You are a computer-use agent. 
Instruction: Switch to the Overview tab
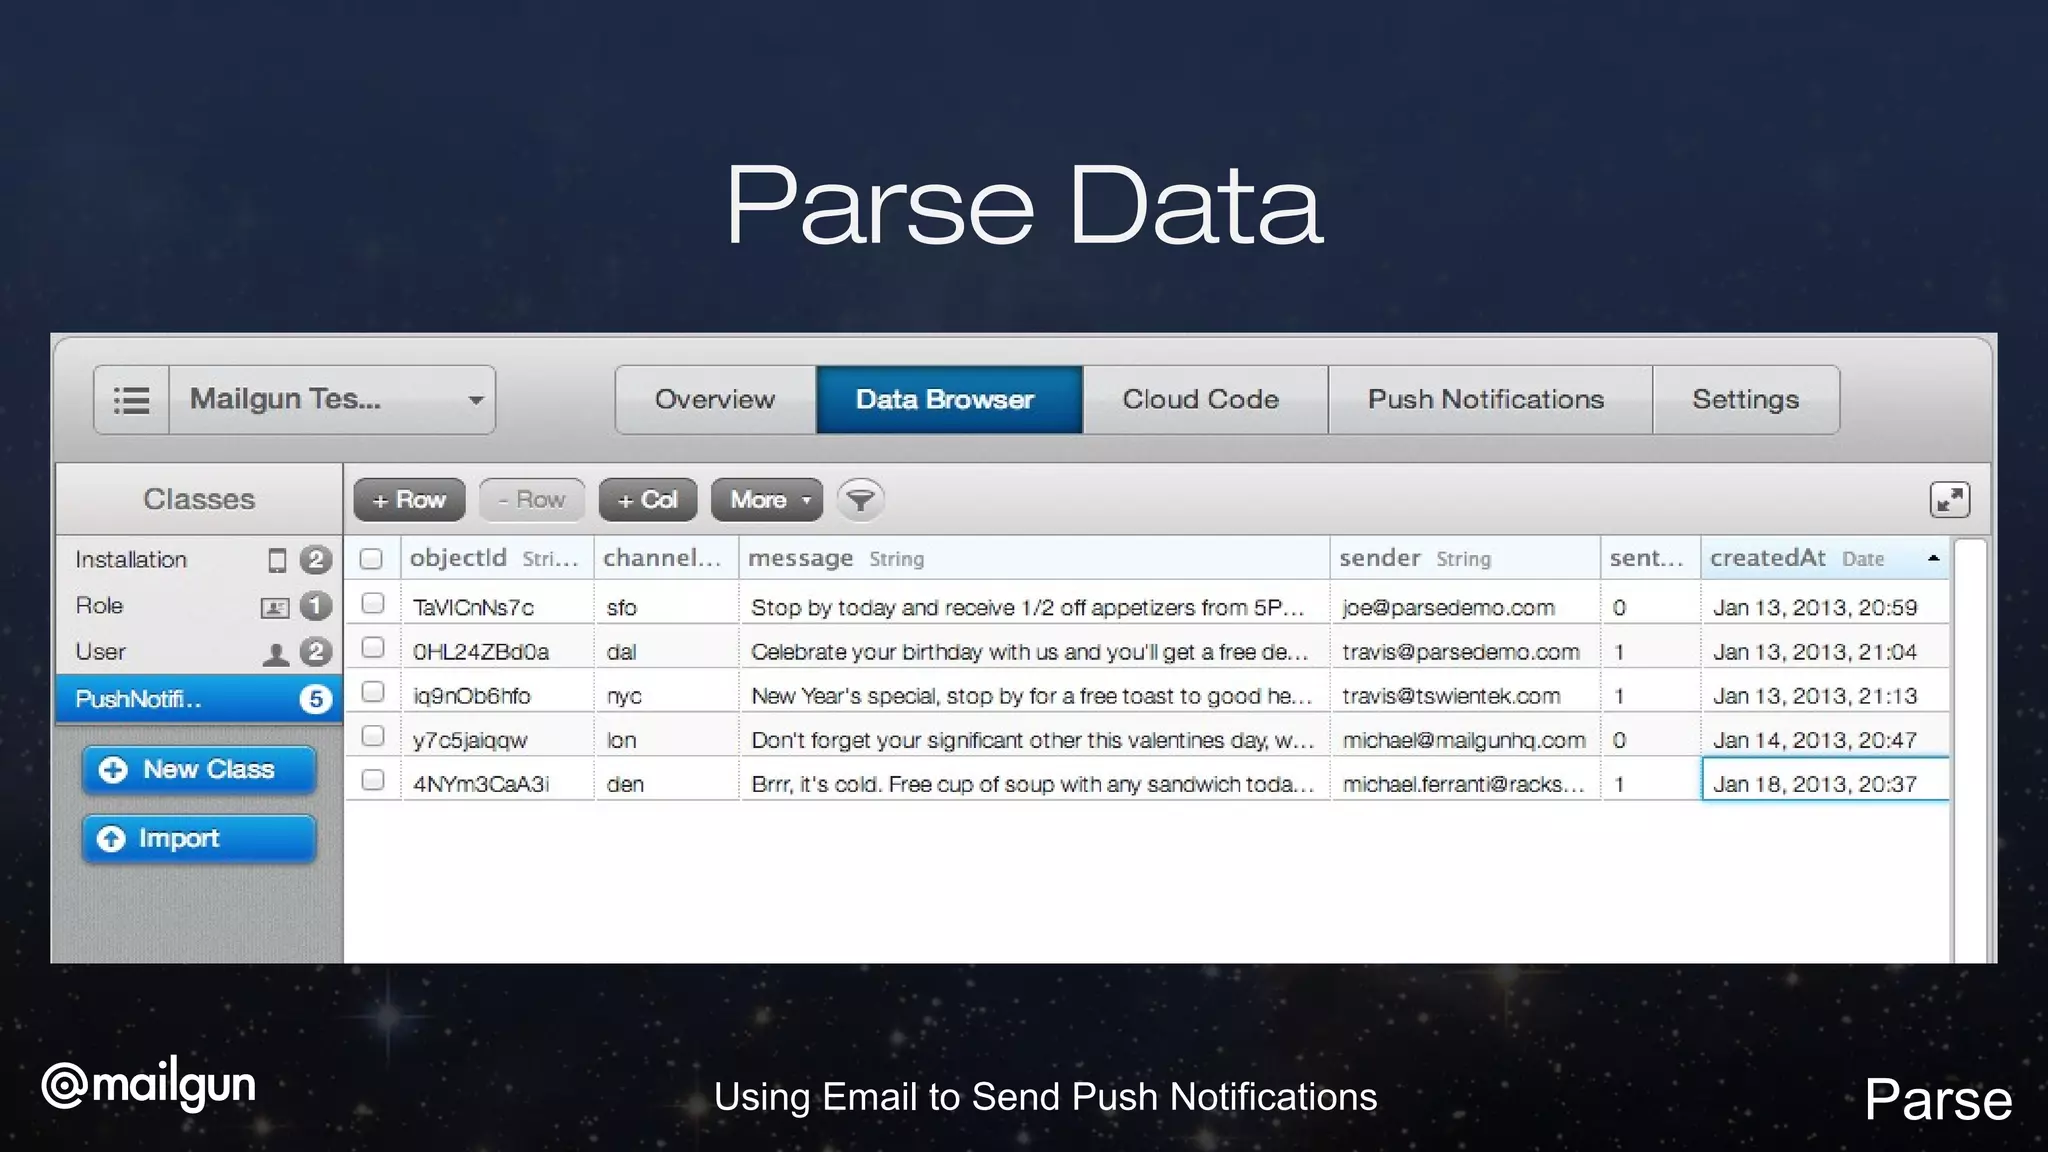715,400
